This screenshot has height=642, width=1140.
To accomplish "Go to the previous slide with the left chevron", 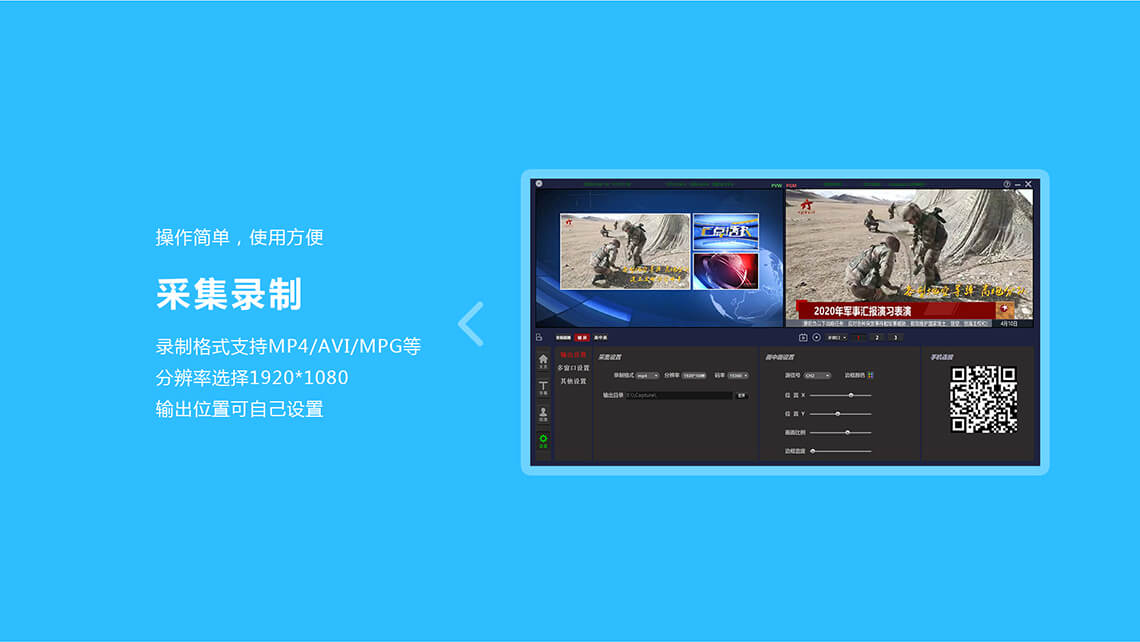I will click(x=471, y=324).
